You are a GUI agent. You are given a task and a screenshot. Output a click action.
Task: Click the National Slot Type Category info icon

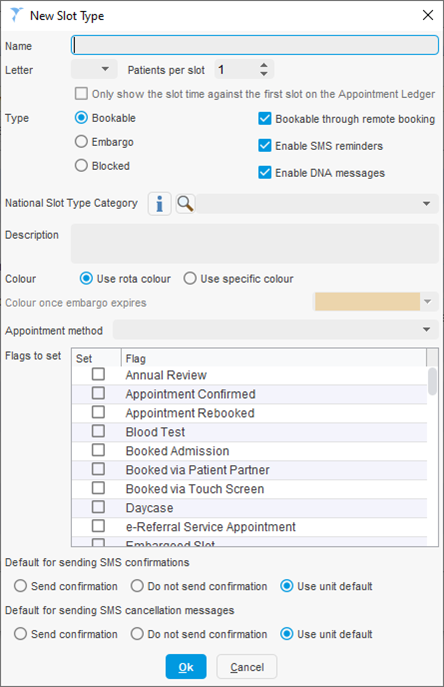[x=160, y=204]
